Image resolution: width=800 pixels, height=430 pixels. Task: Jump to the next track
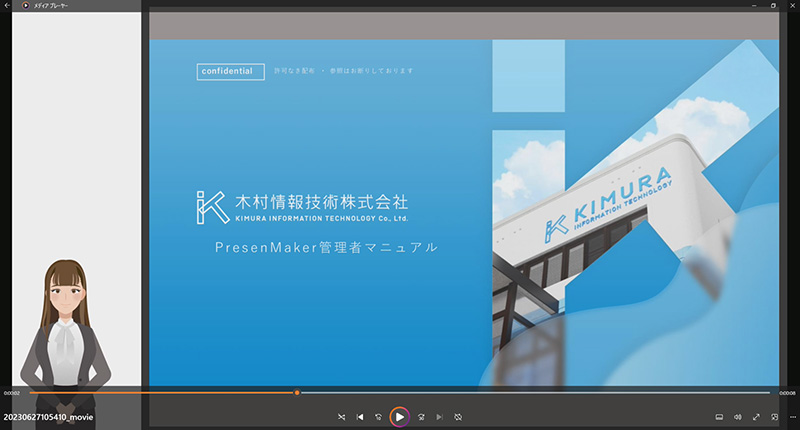click(x=439, y=416)
